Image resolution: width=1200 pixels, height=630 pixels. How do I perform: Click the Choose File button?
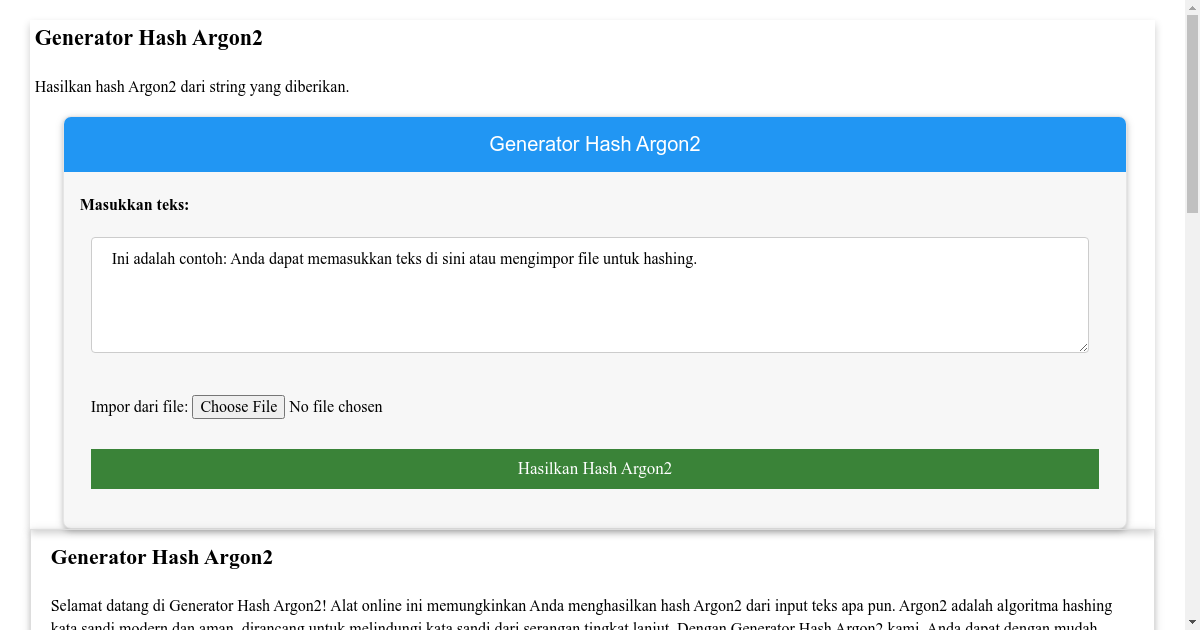pos(238,406)
